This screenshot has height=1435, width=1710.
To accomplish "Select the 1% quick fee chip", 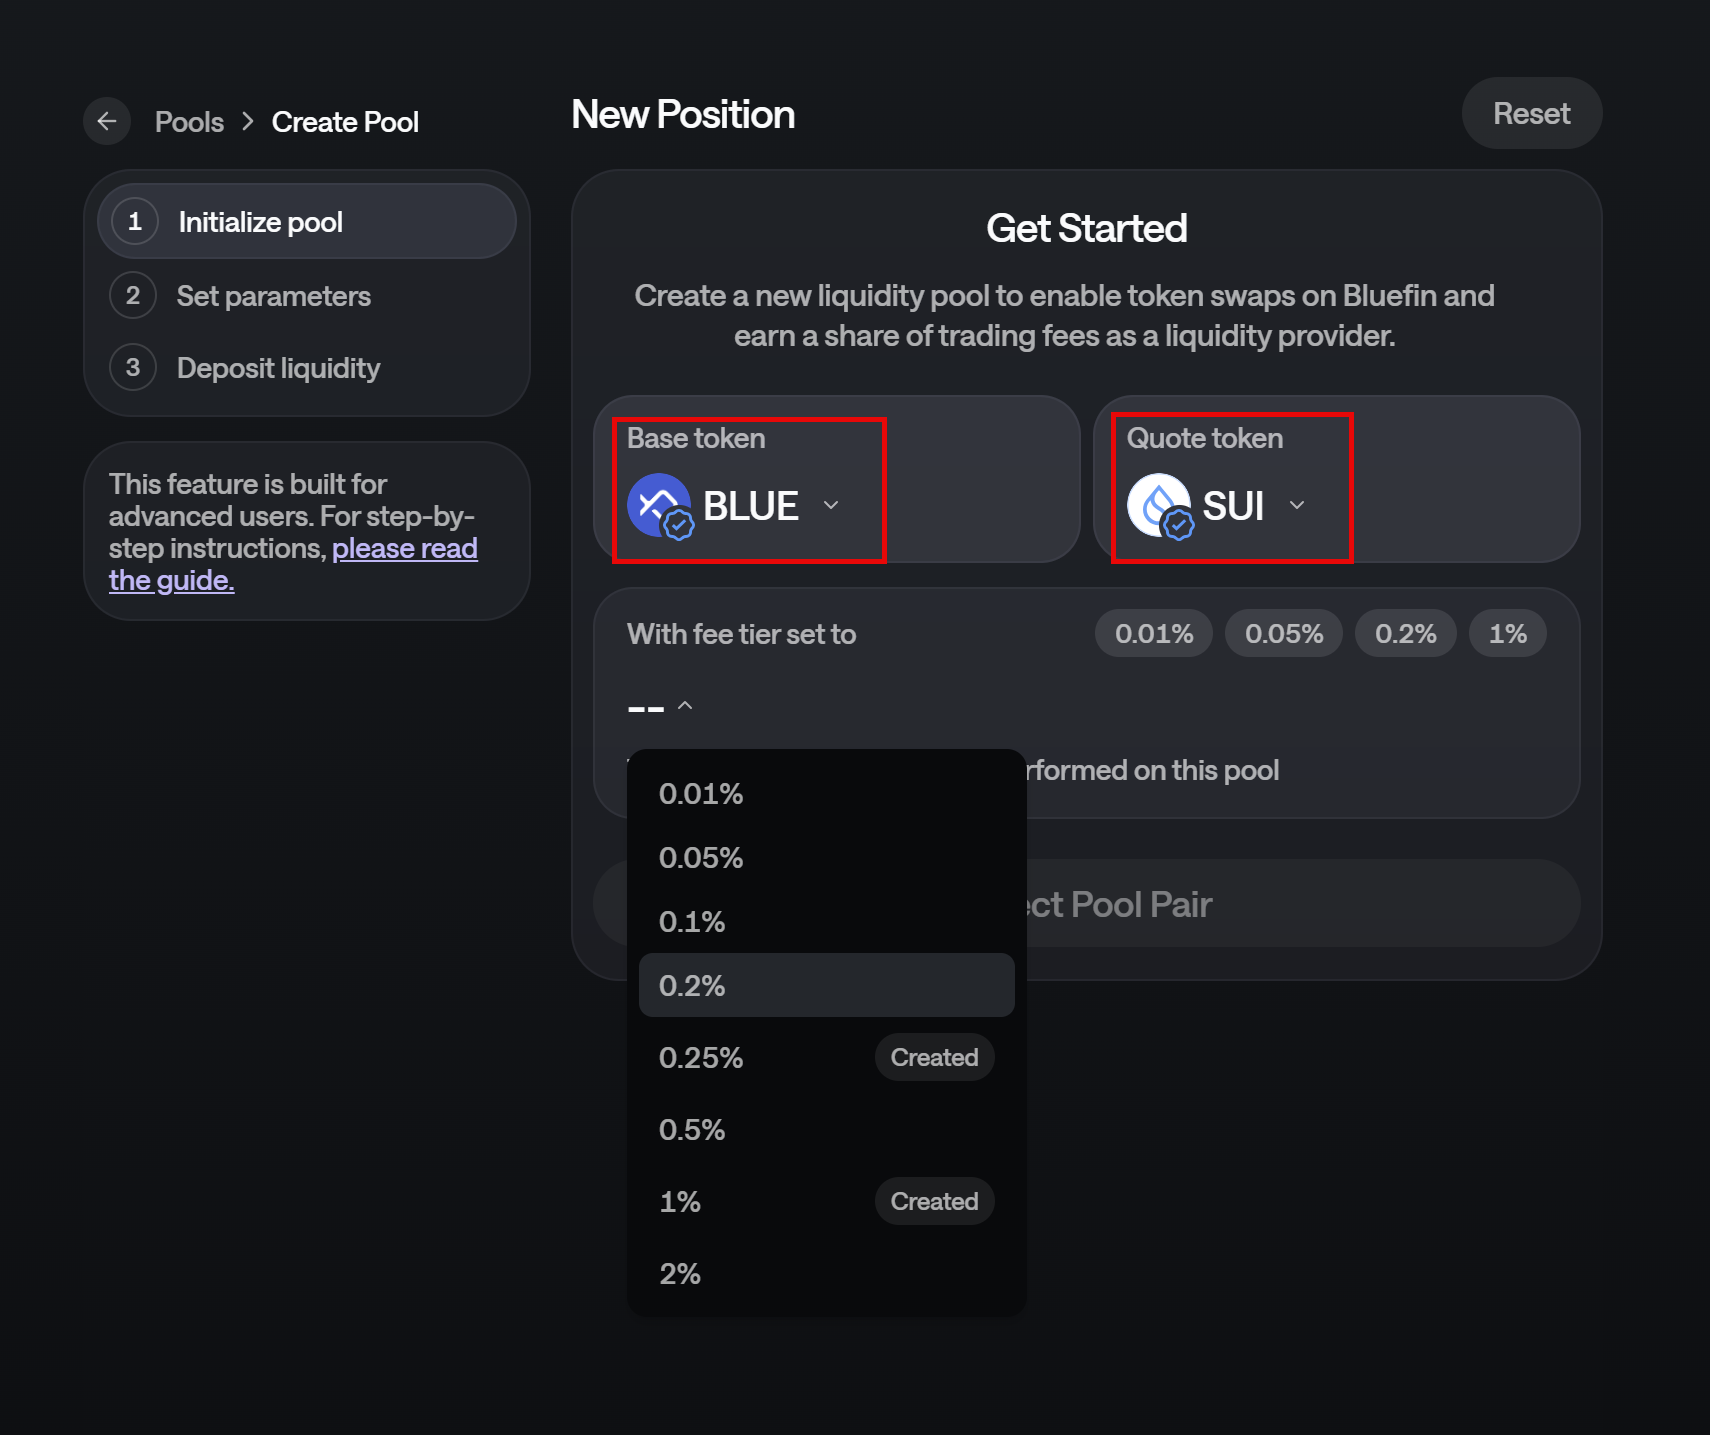I will coord(1507,634).
